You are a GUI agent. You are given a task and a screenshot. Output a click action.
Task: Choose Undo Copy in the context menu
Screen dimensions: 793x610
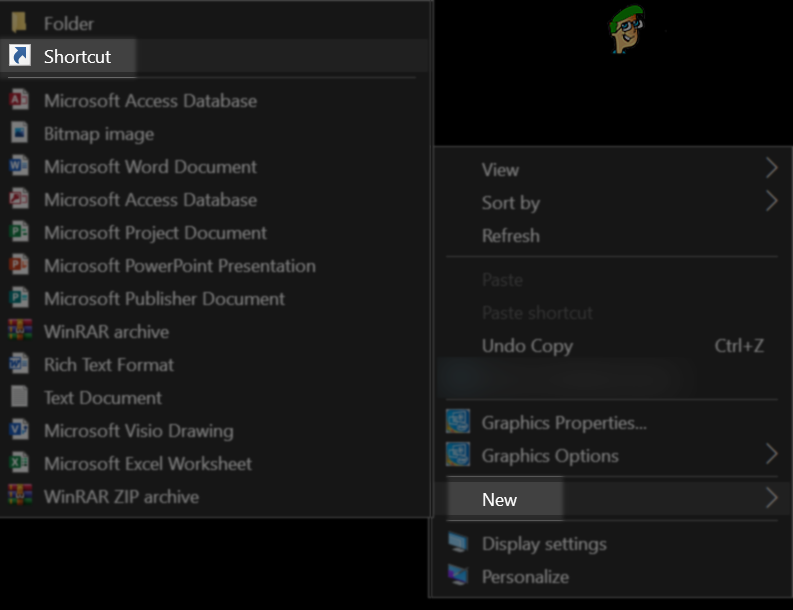point(527,346)
